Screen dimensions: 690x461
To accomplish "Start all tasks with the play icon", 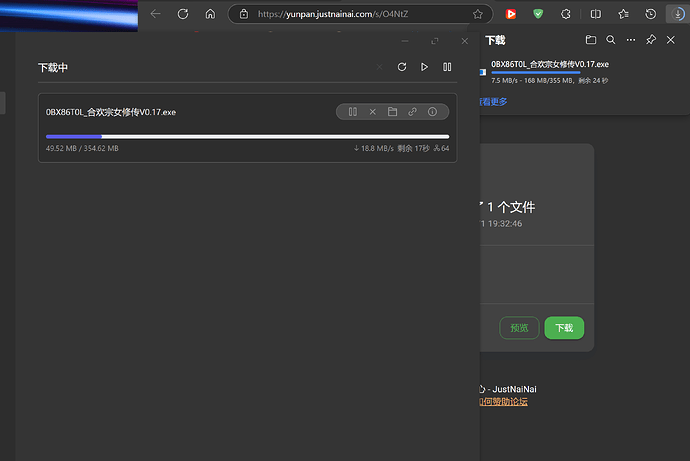I will (424, 67).
